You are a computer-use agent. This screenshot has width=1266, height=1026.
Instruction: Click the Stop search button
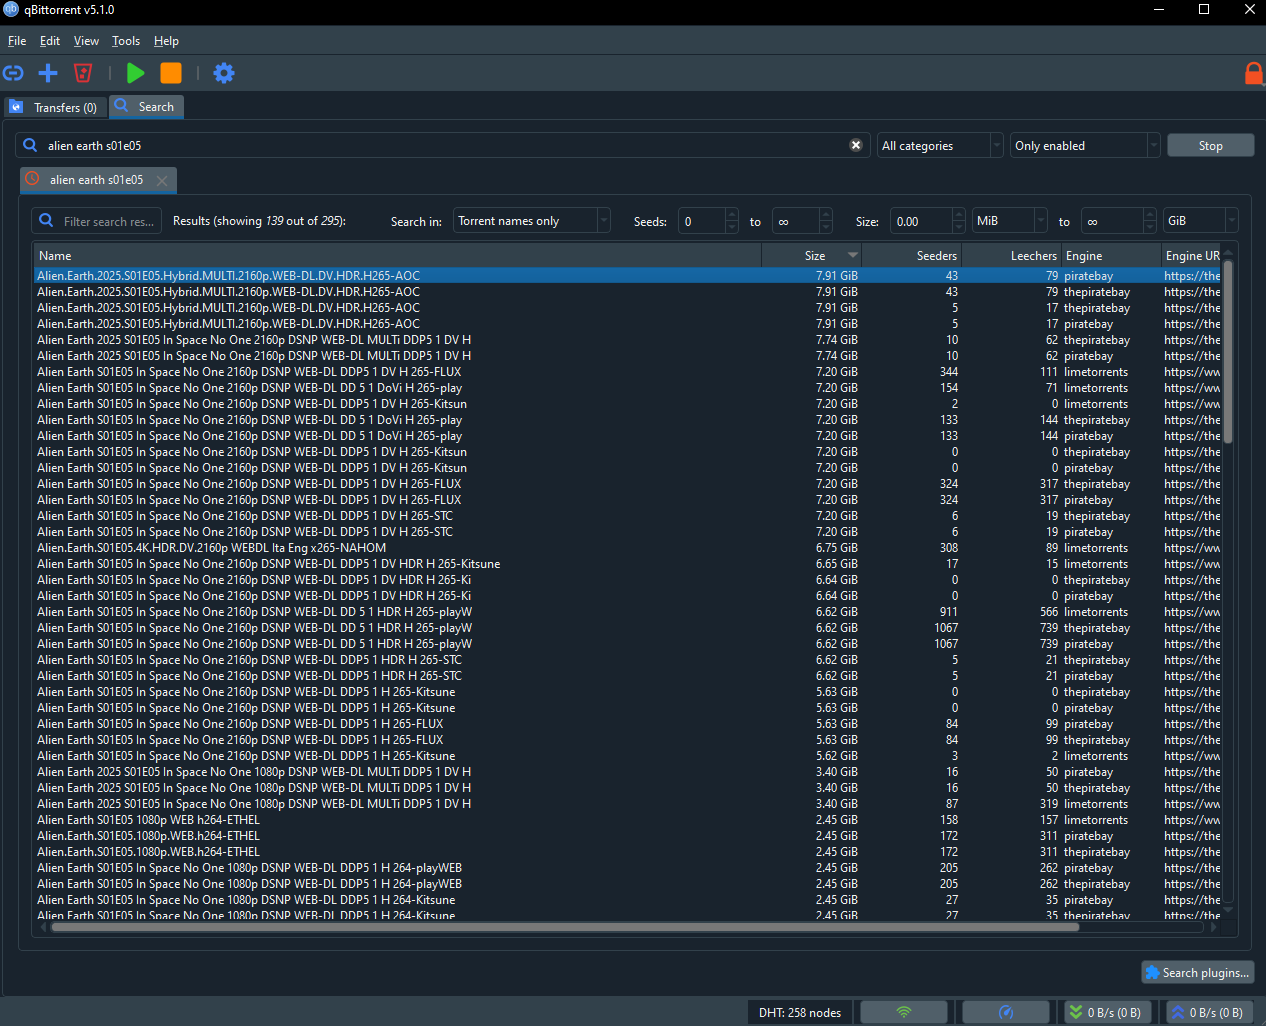point(1210,145)
